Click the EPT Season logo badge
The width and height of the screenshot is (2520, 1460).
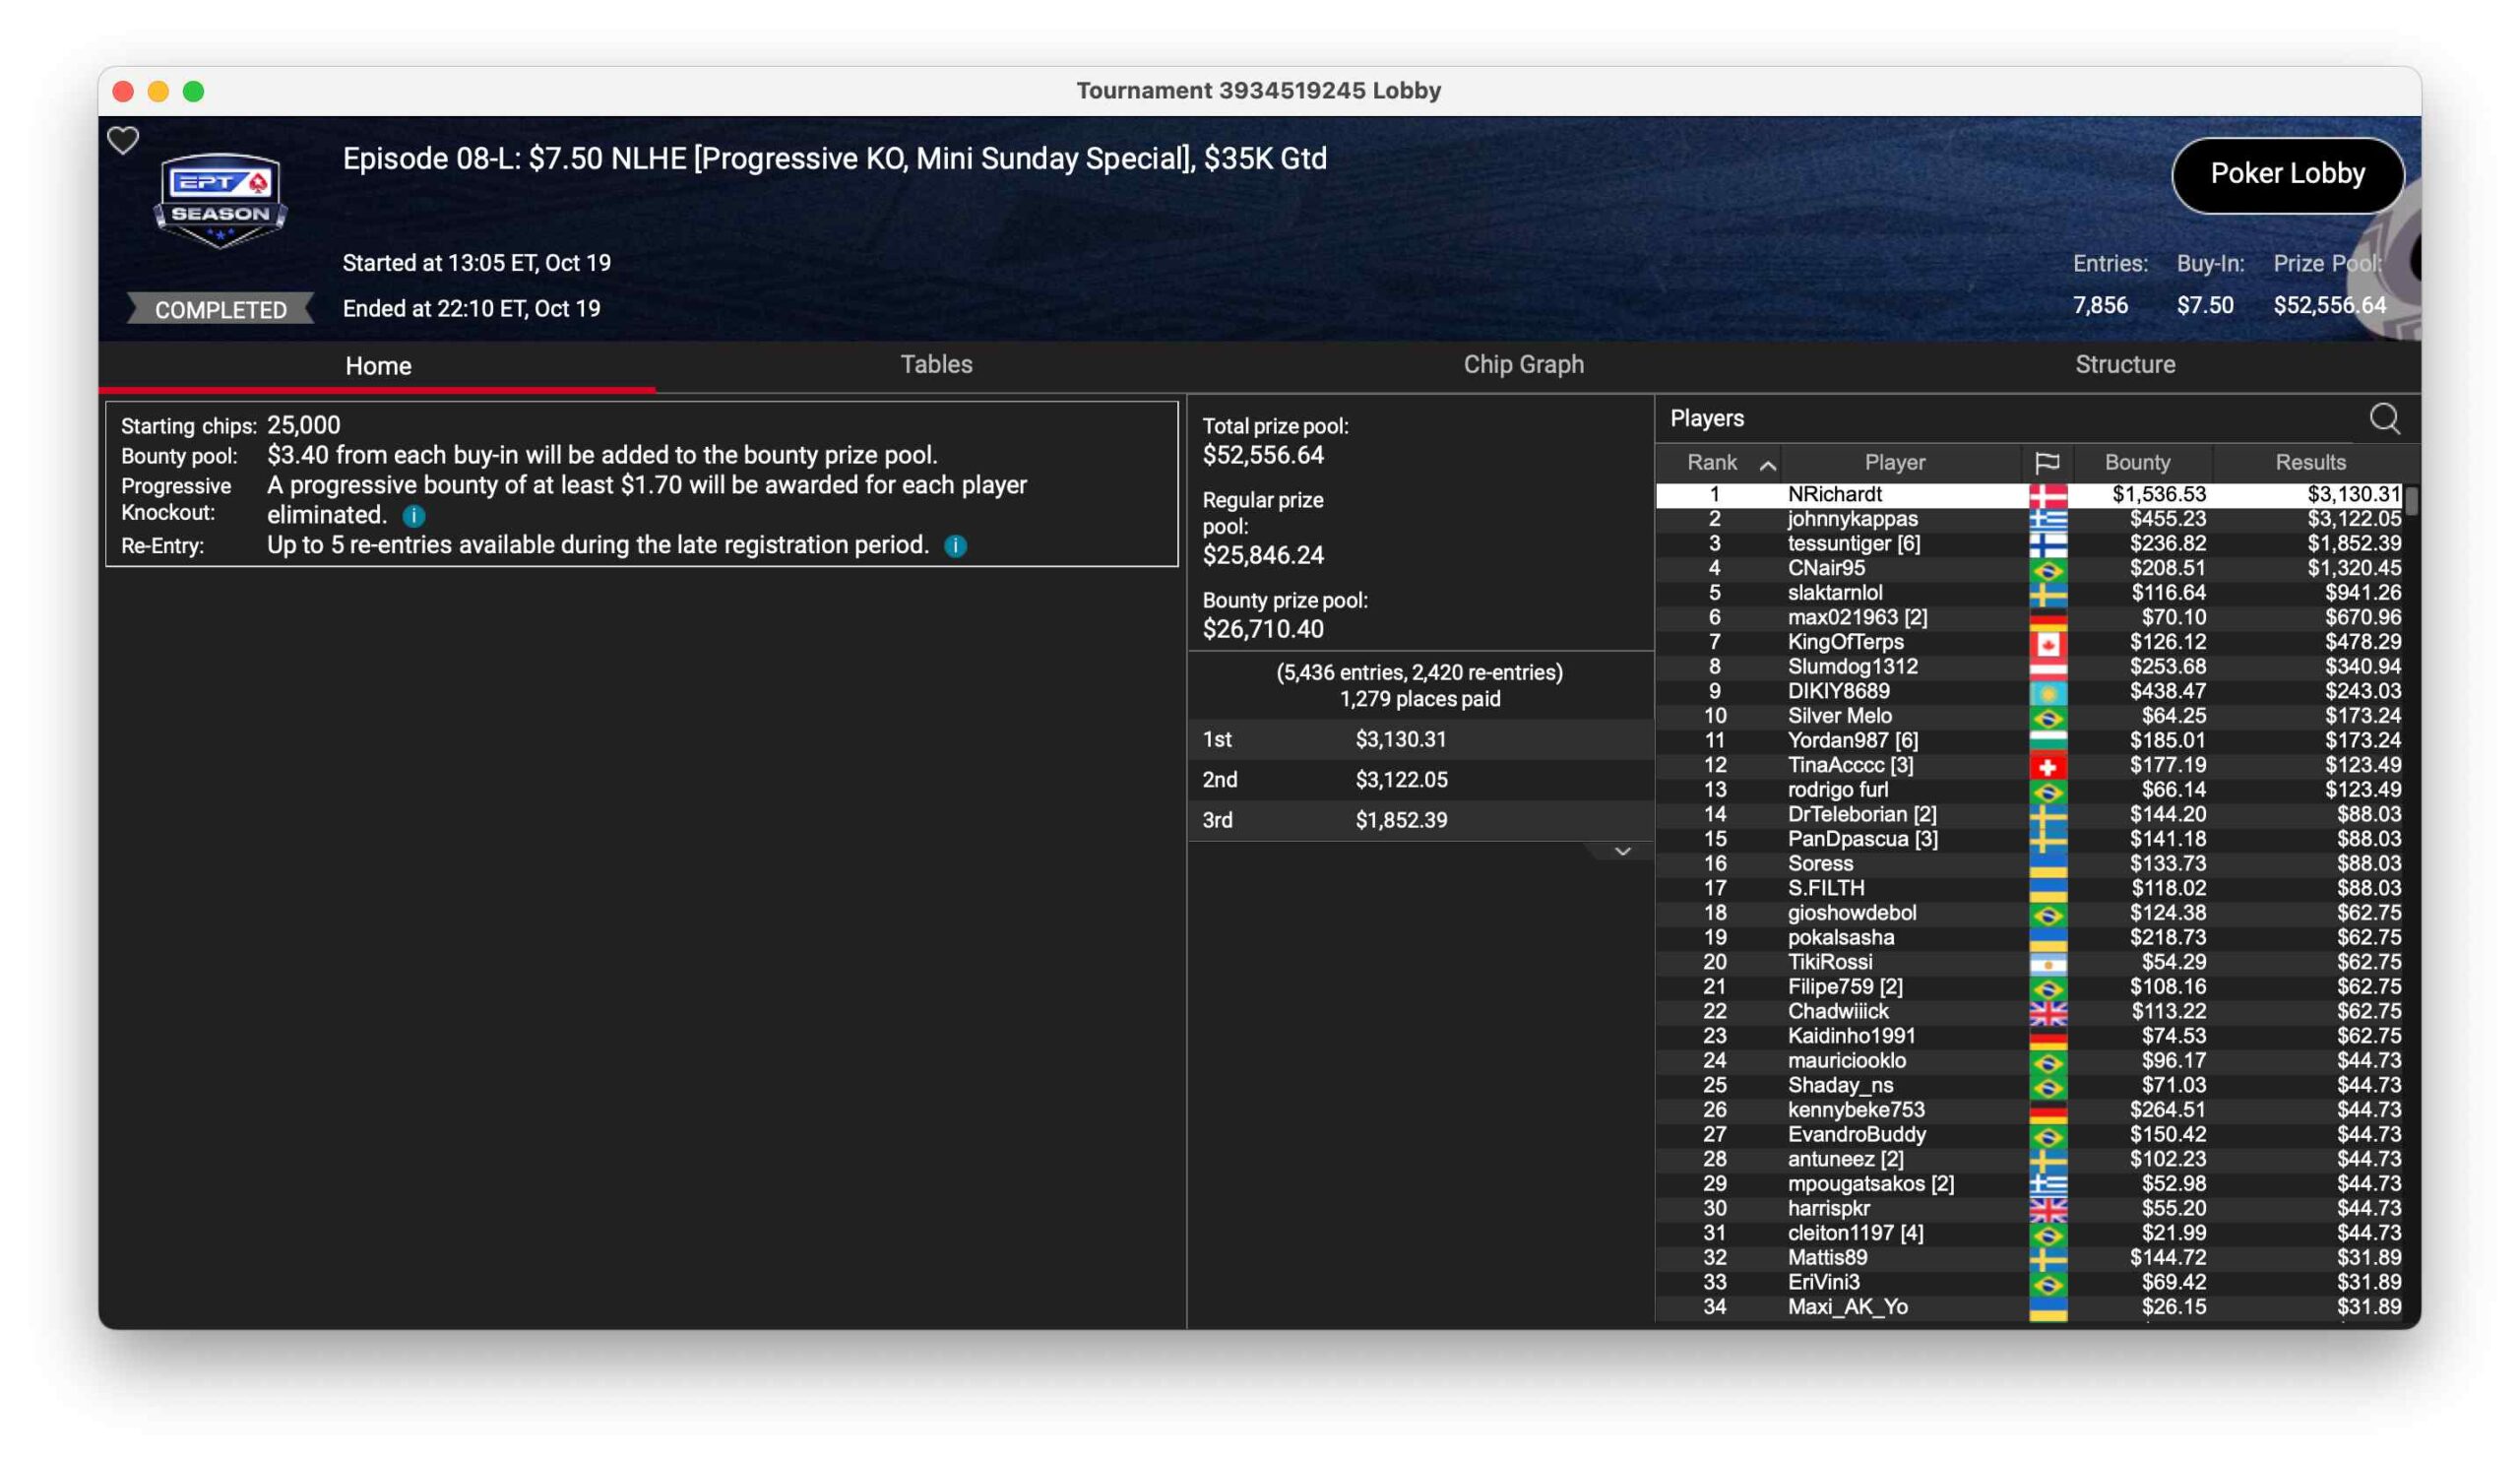[220, 200]
